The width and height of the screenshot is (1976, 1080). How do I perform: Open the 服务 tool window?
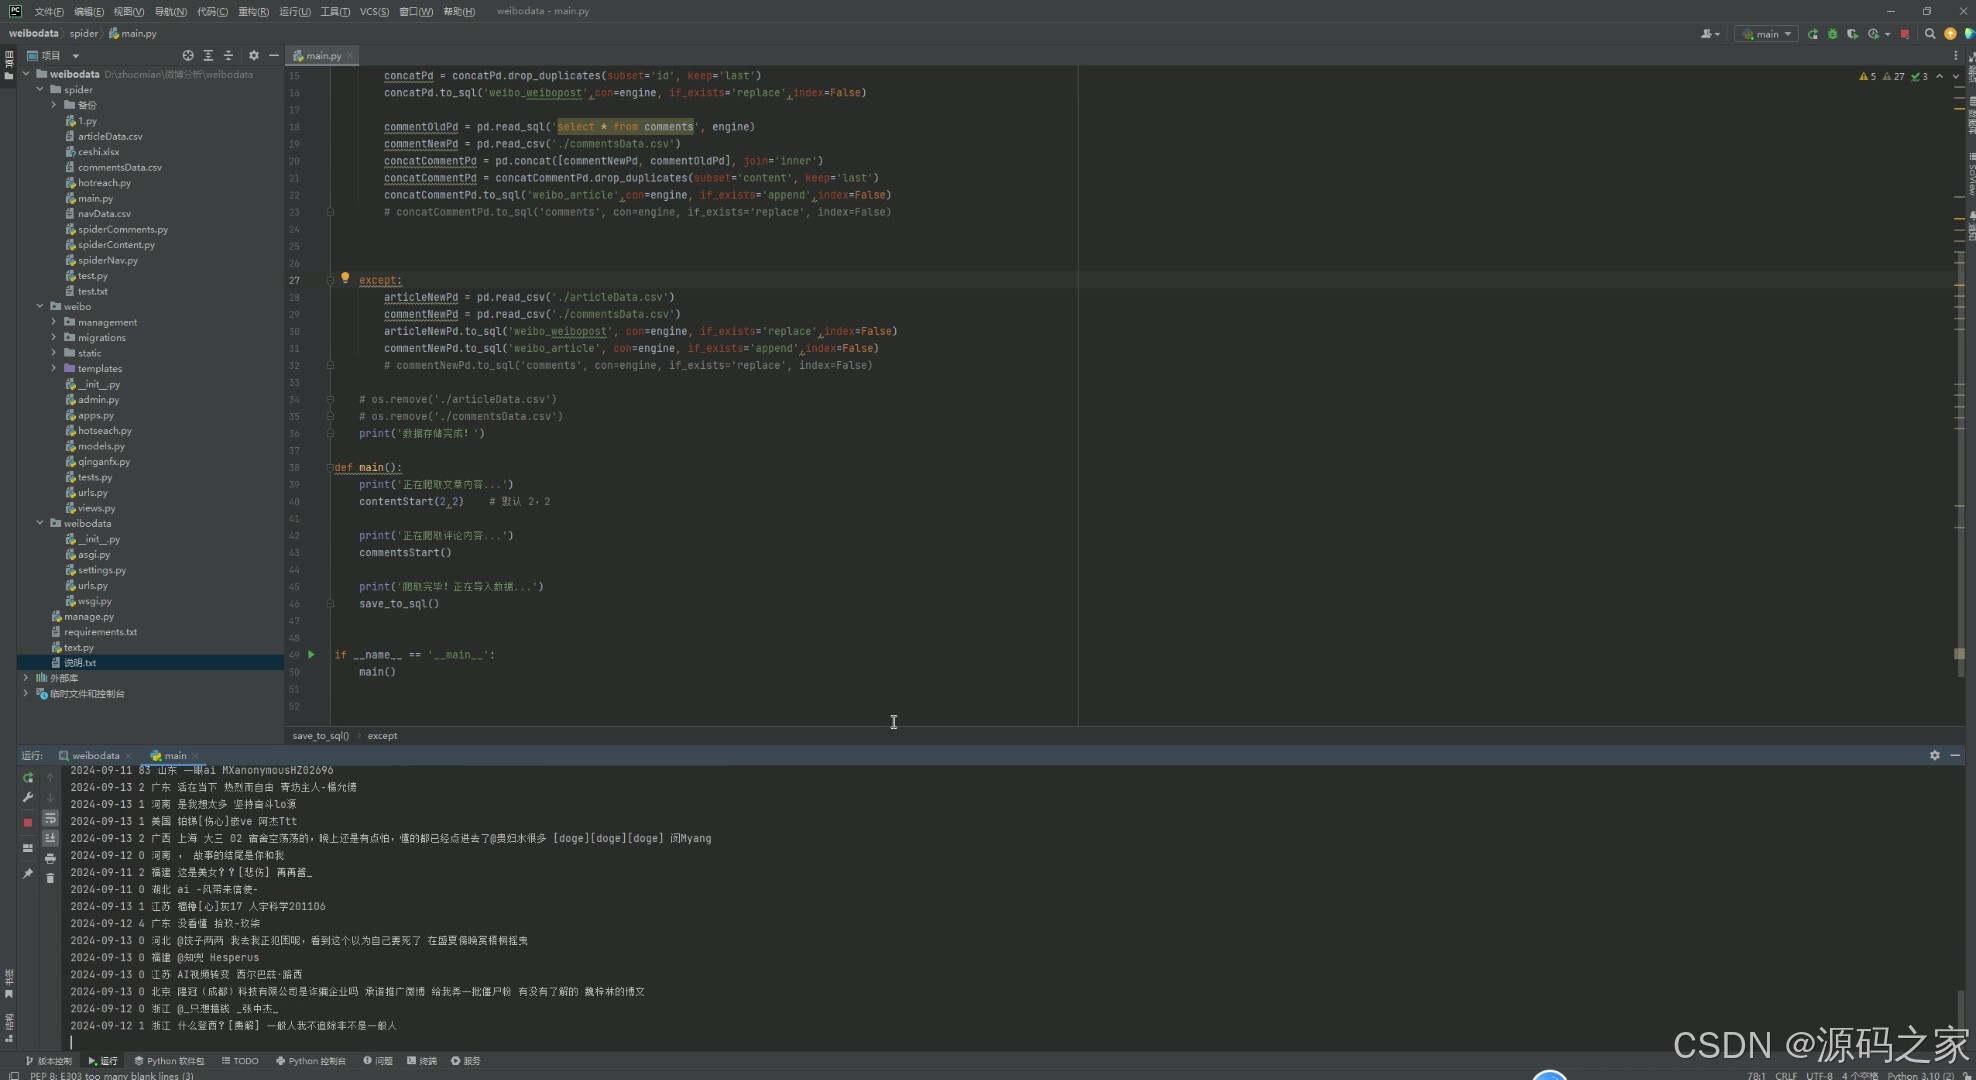click(x=466, y=1061)
